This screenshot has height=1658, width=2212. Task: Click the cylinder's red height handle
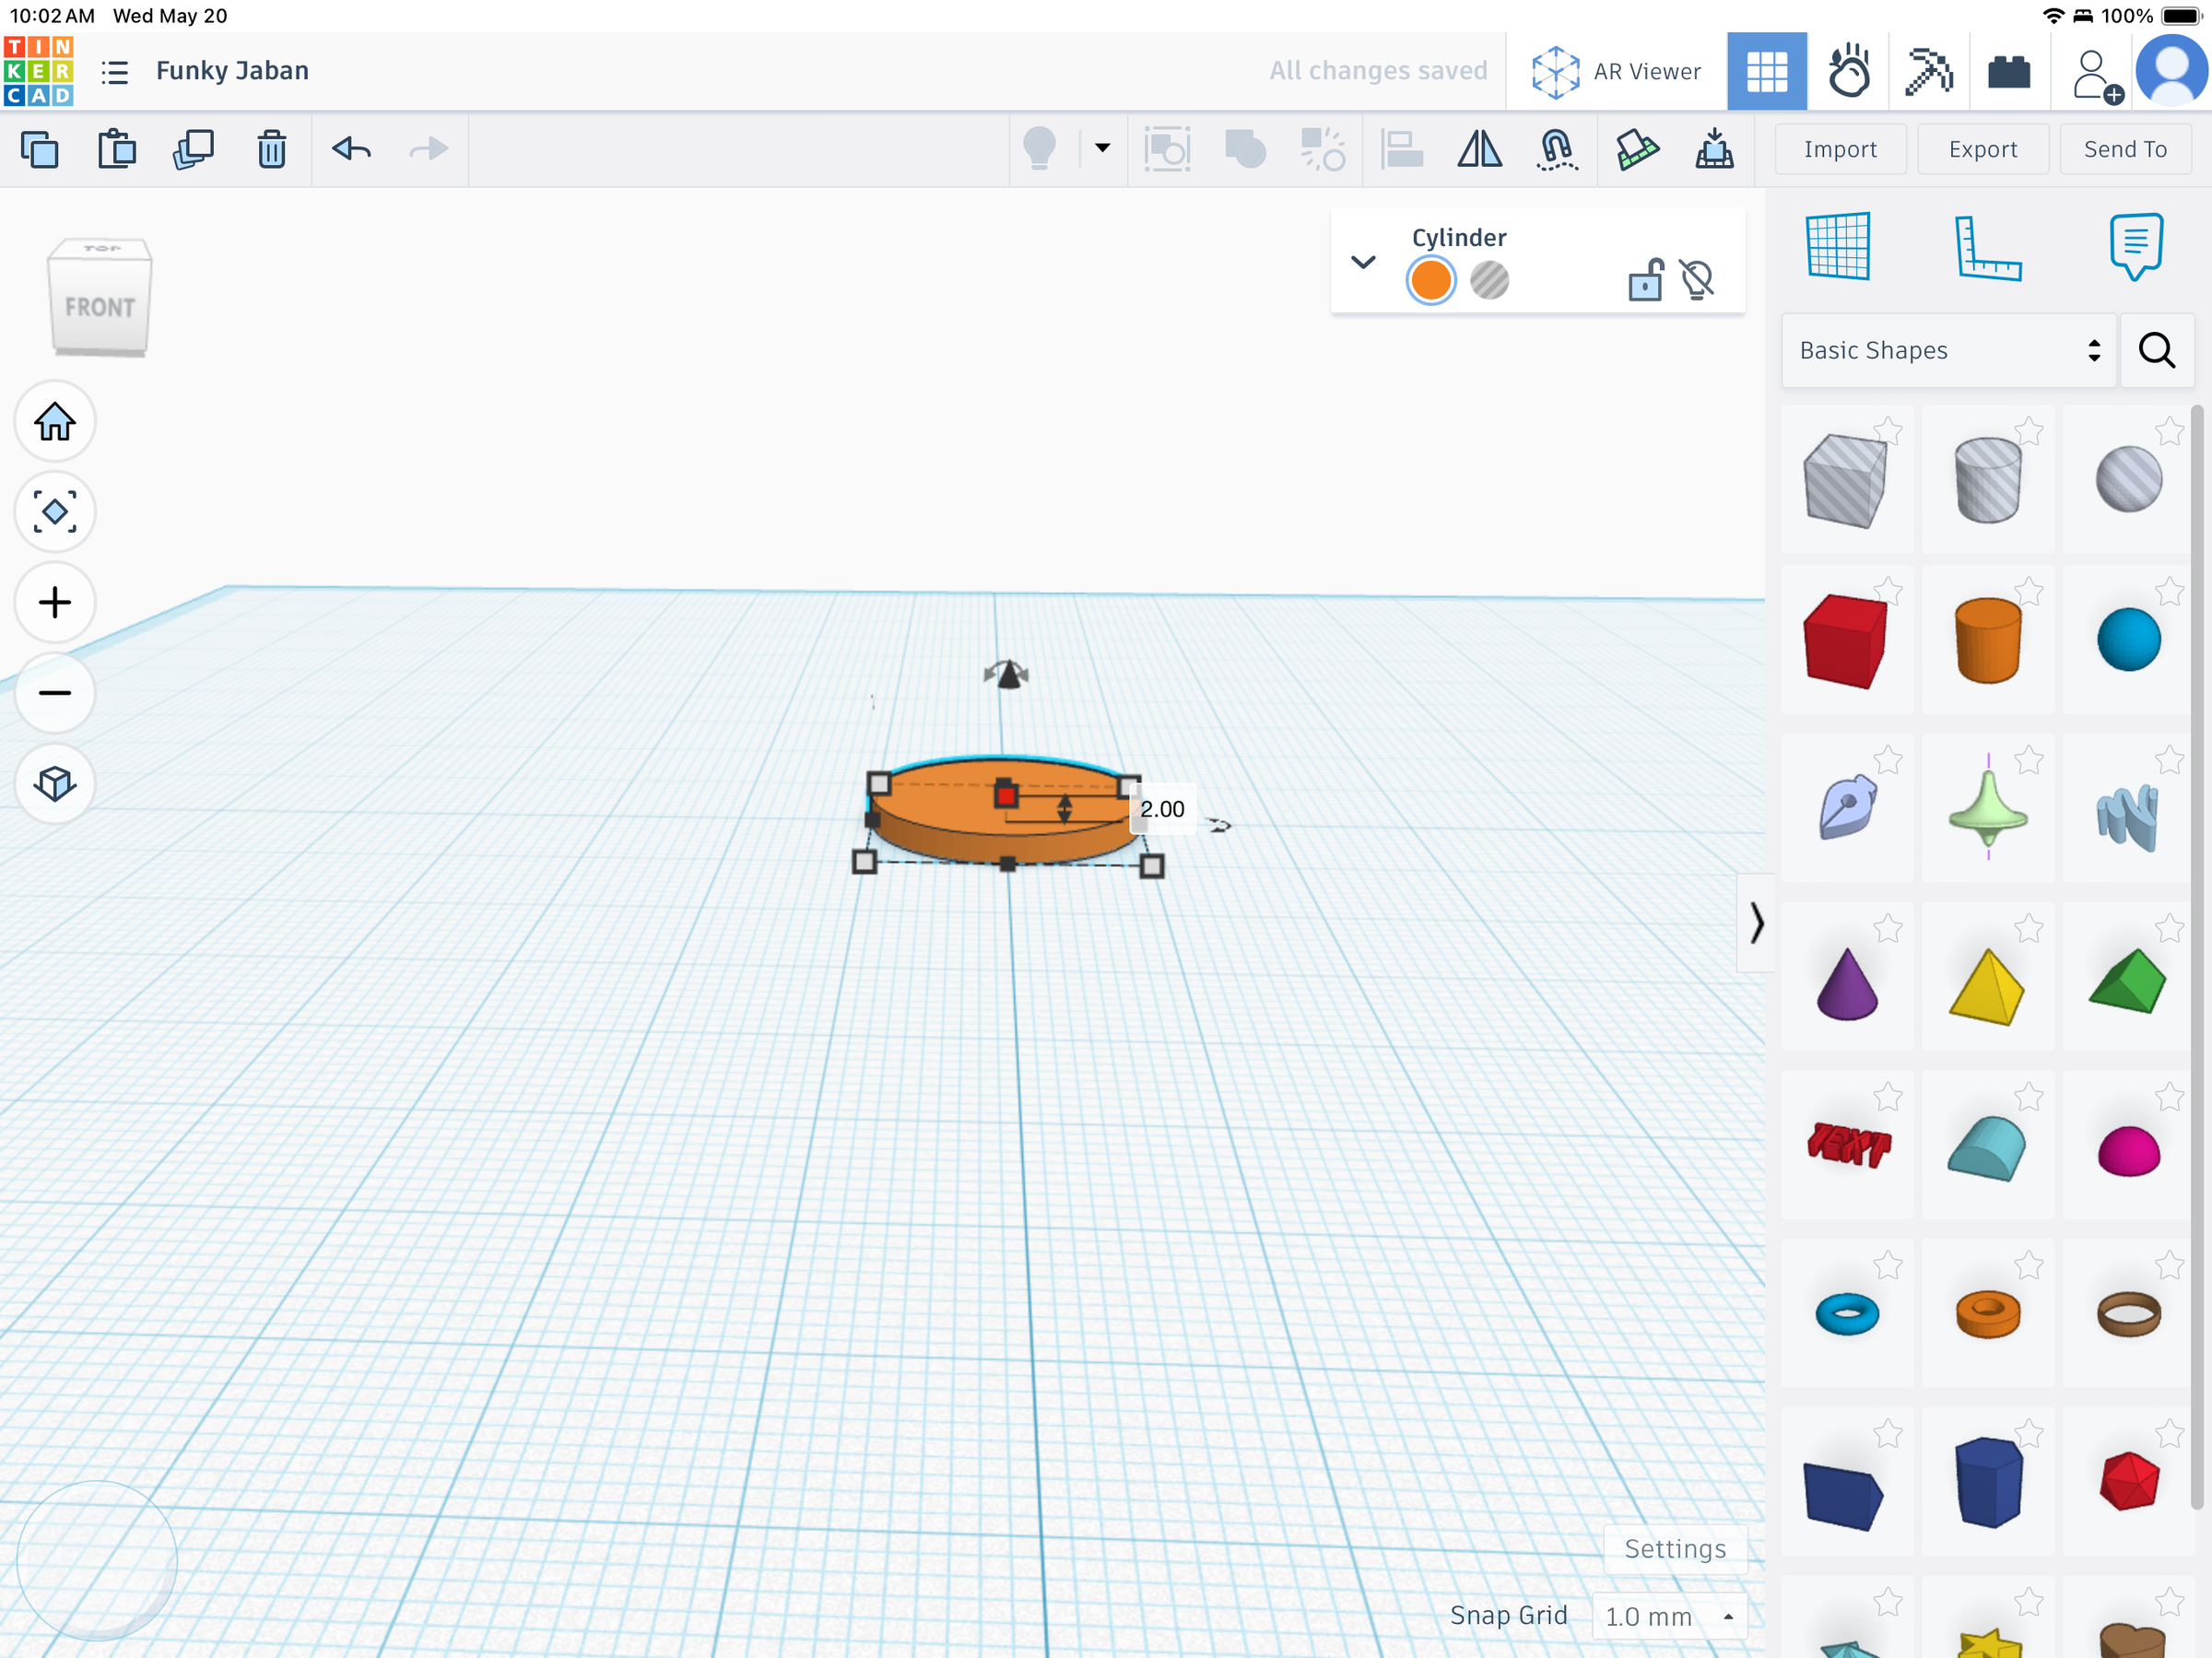click(1006, 796)
